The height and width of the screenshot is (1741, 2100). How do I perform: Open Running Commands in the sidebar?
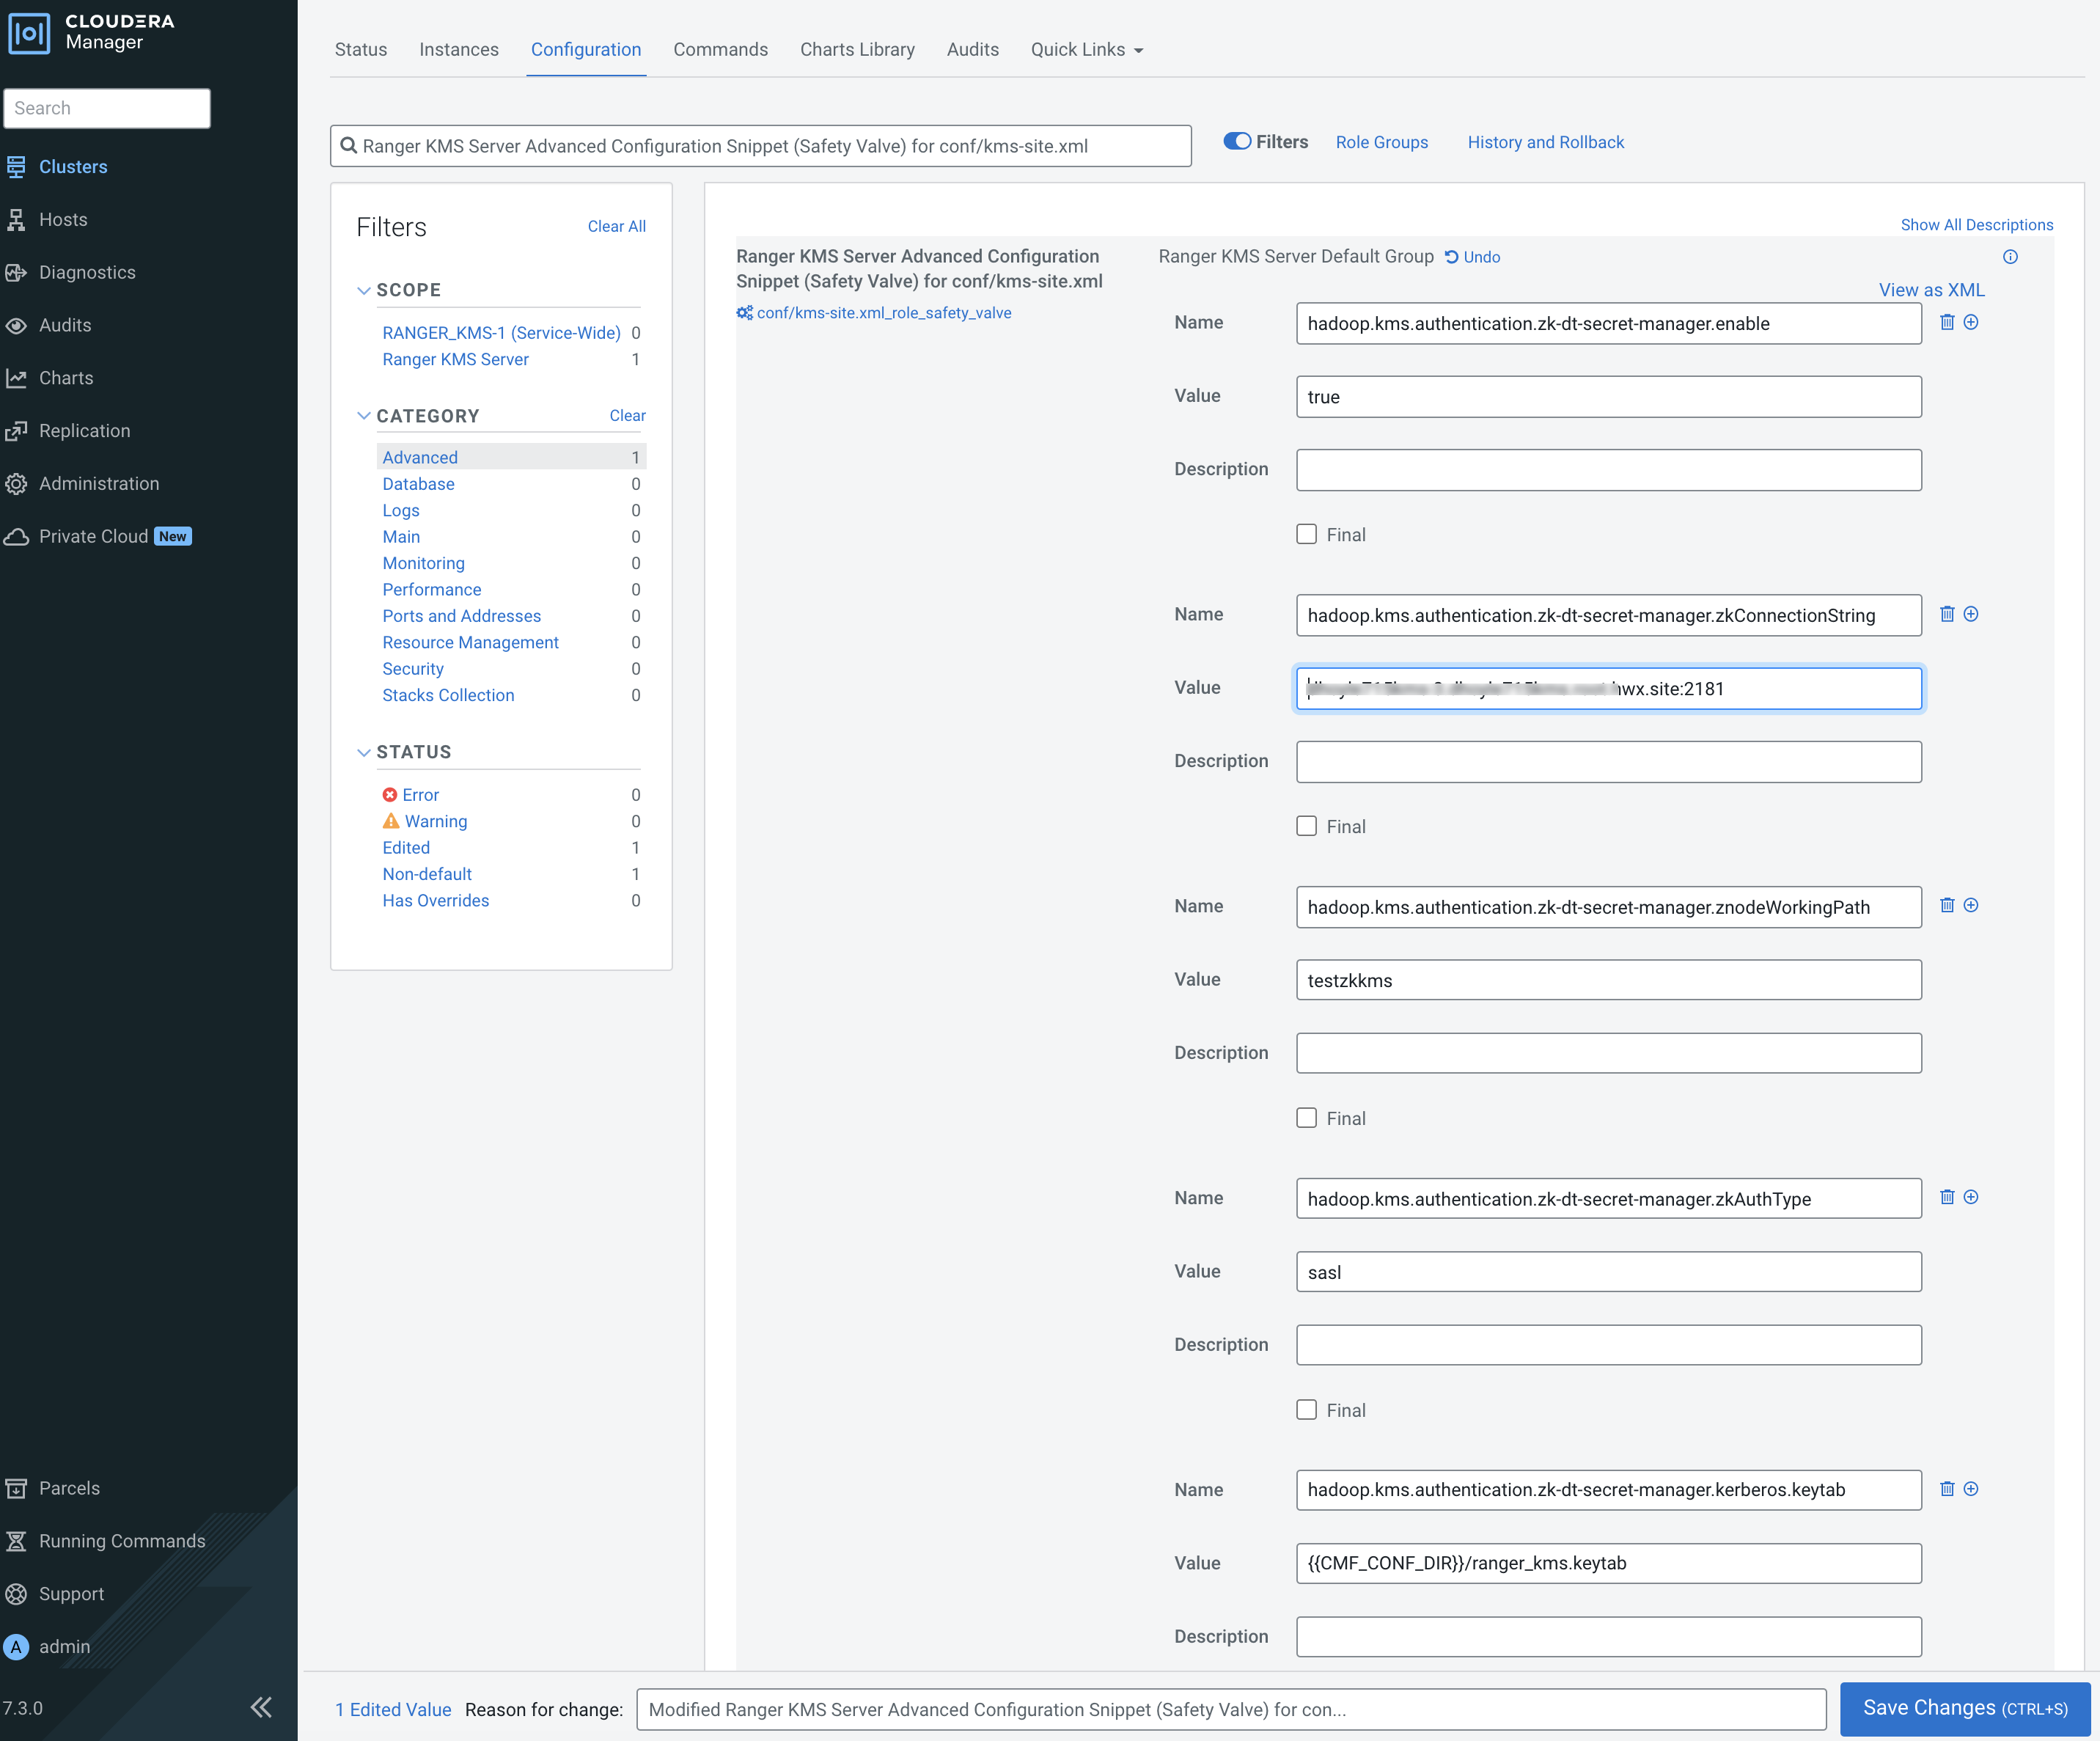[121, 1541]
